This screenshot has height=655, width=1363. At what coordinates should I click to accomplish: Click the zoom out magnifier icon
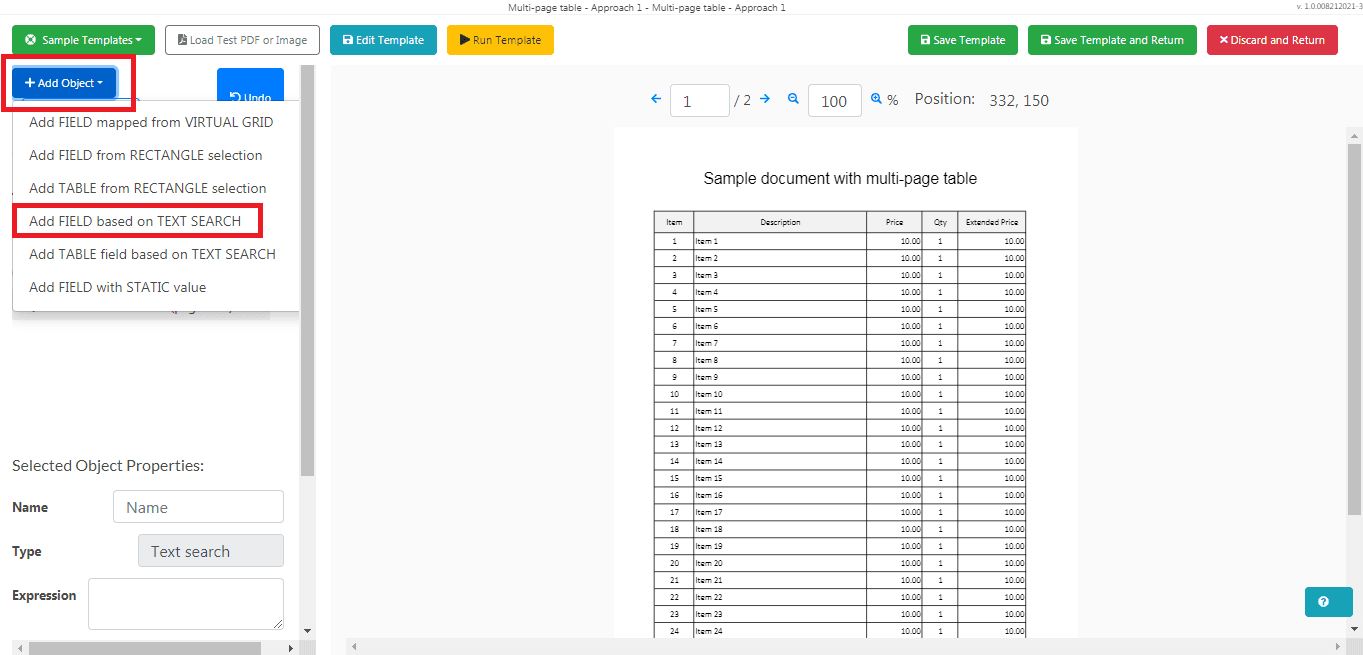[793, 99]
